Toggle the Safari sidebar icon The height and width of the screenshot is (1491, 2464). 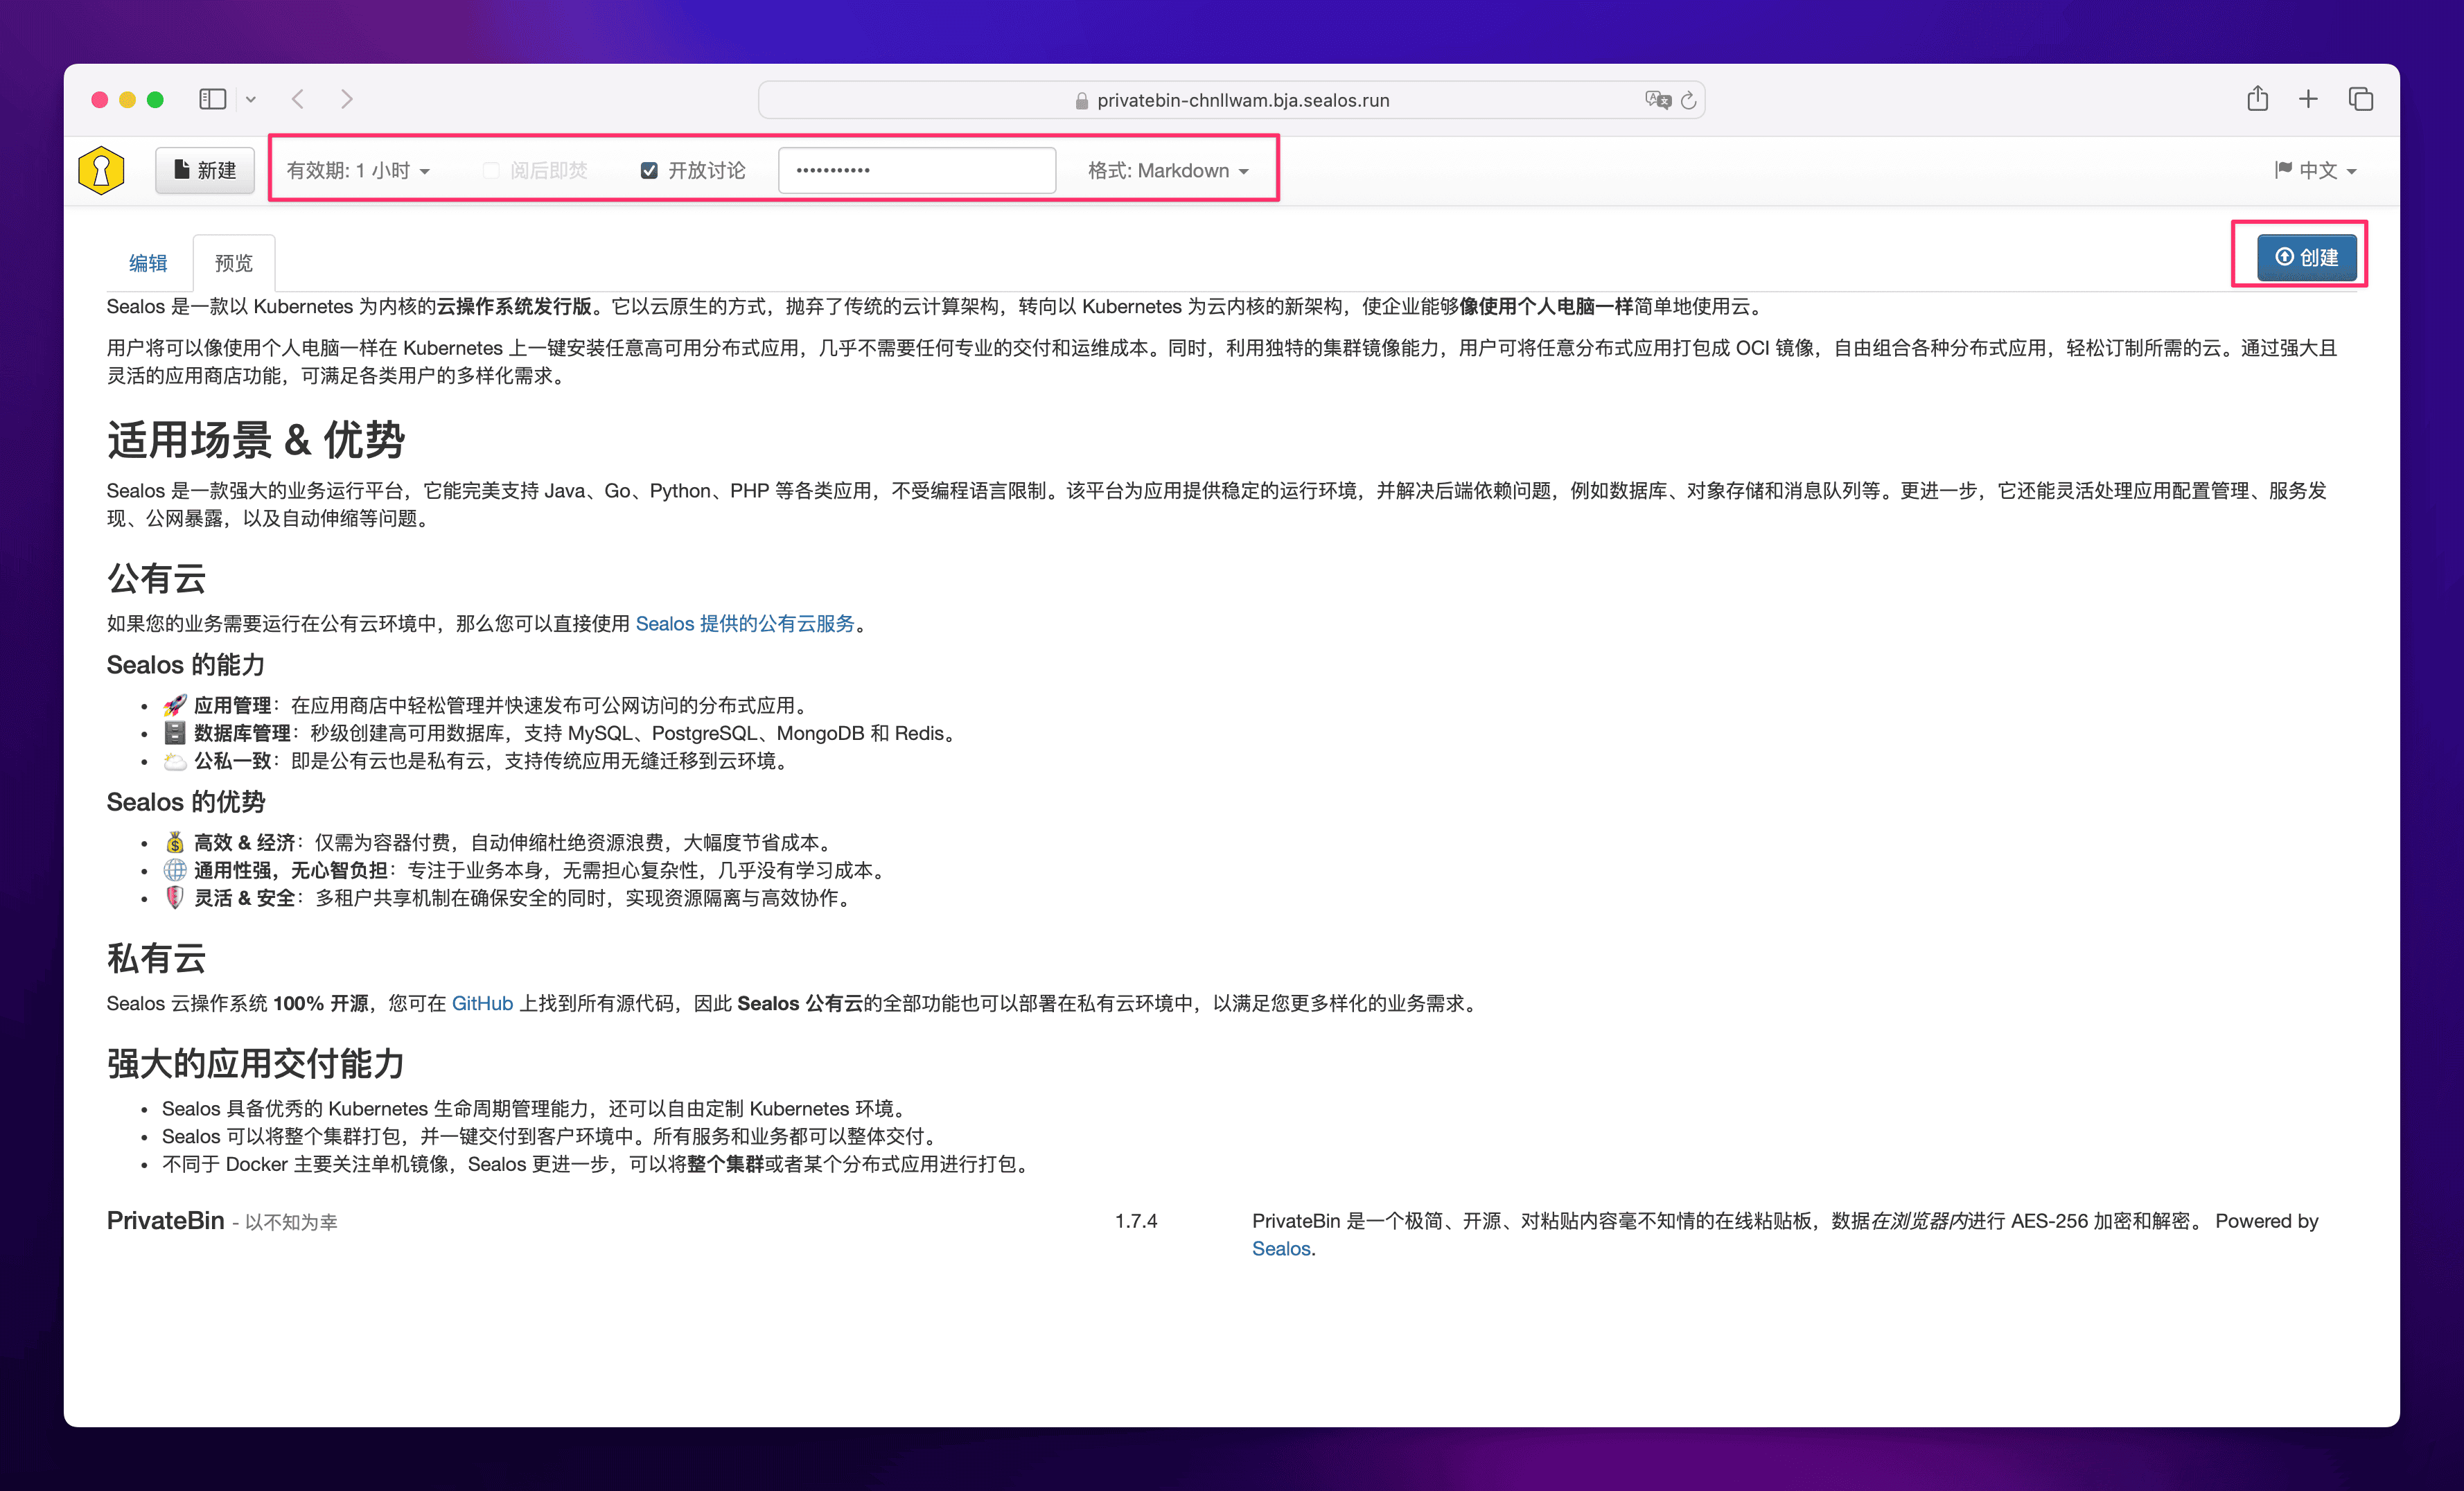212,99
